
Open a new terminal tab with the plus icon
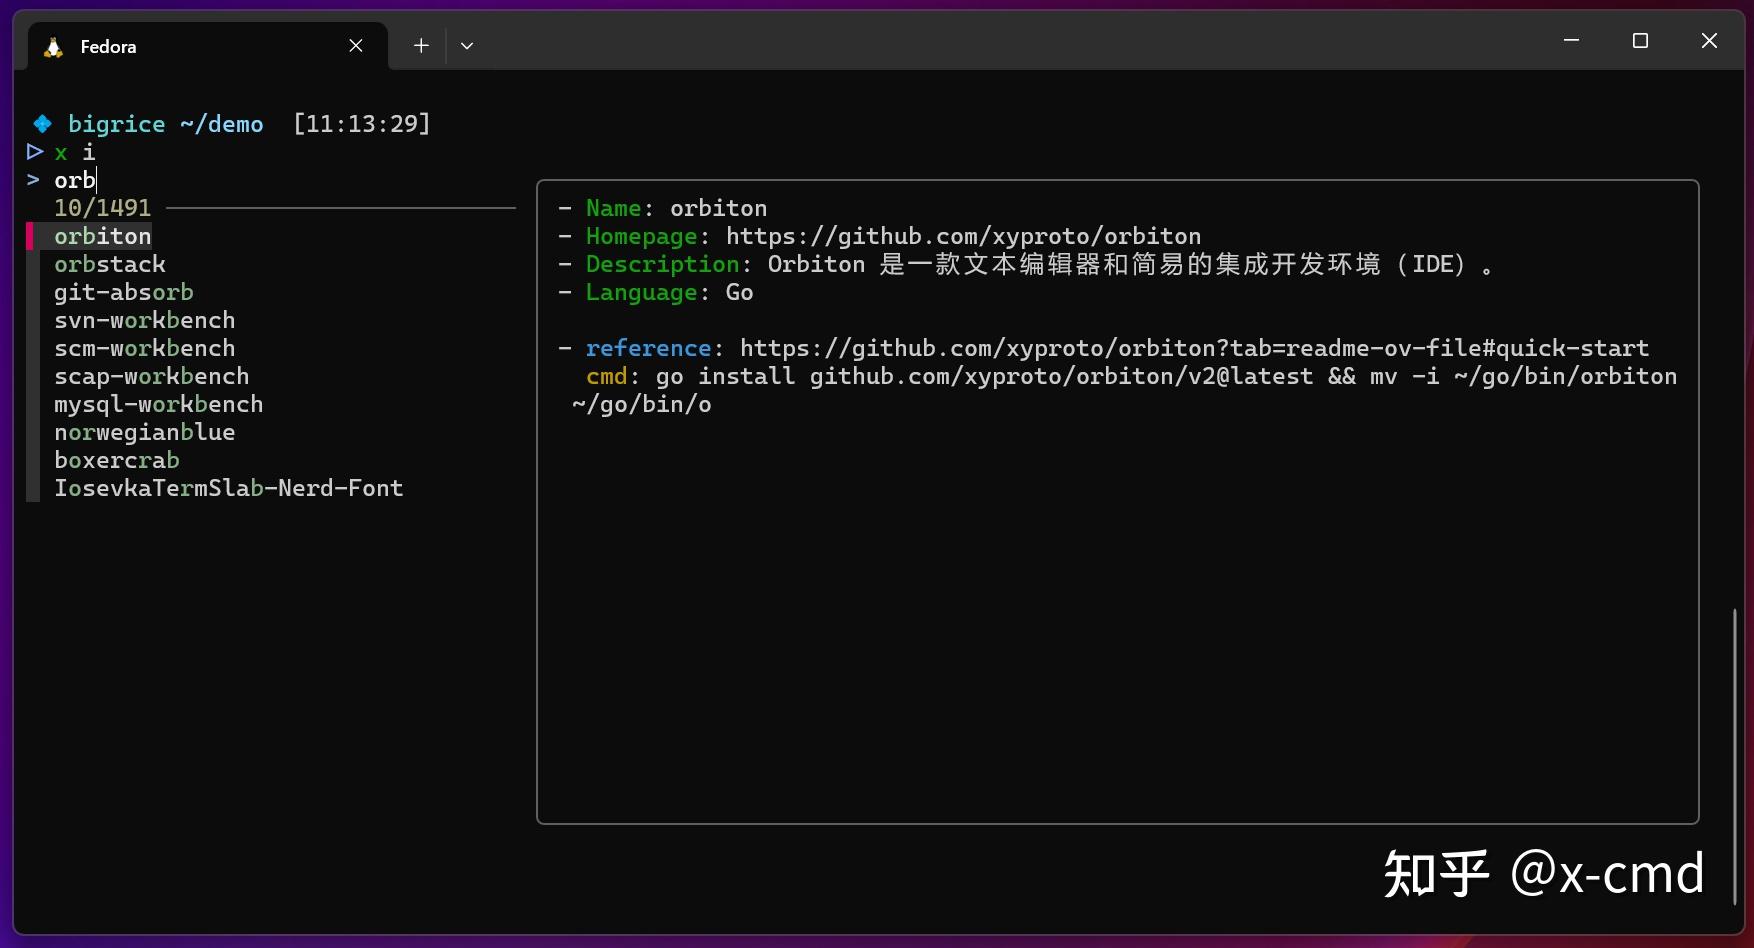pyautogui.click(x=420, y=45)
